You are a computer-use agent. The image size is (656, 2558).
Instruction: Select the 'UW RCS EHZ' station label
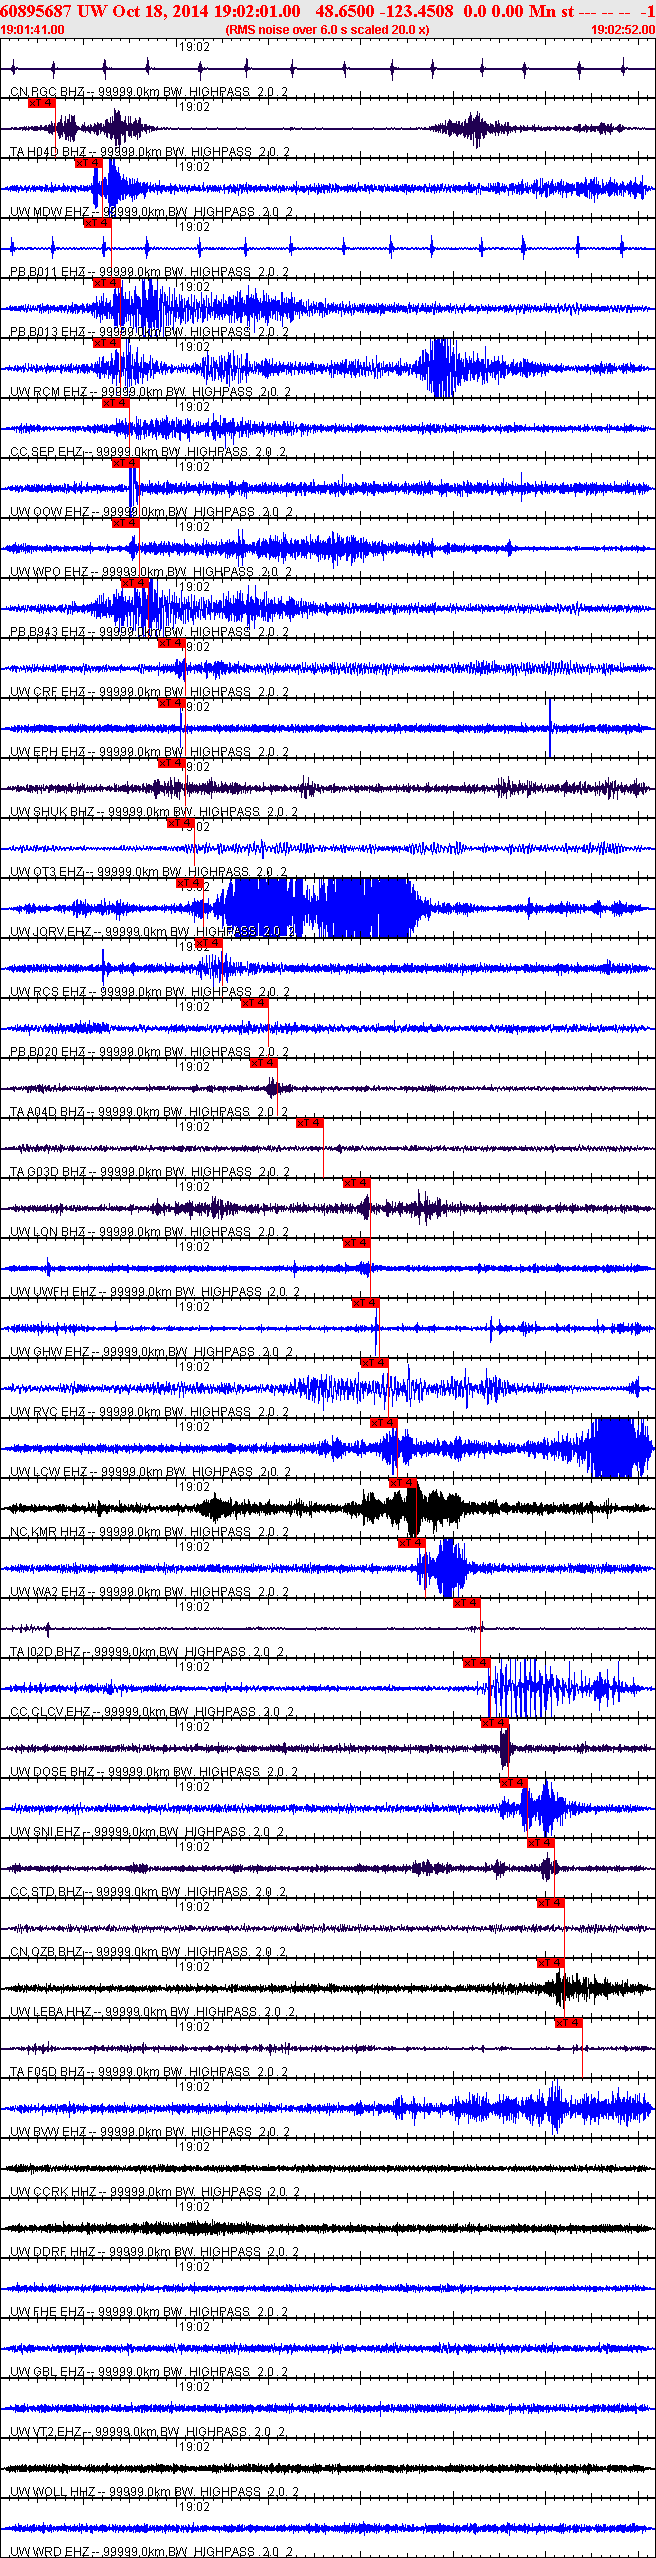point(48,992)
